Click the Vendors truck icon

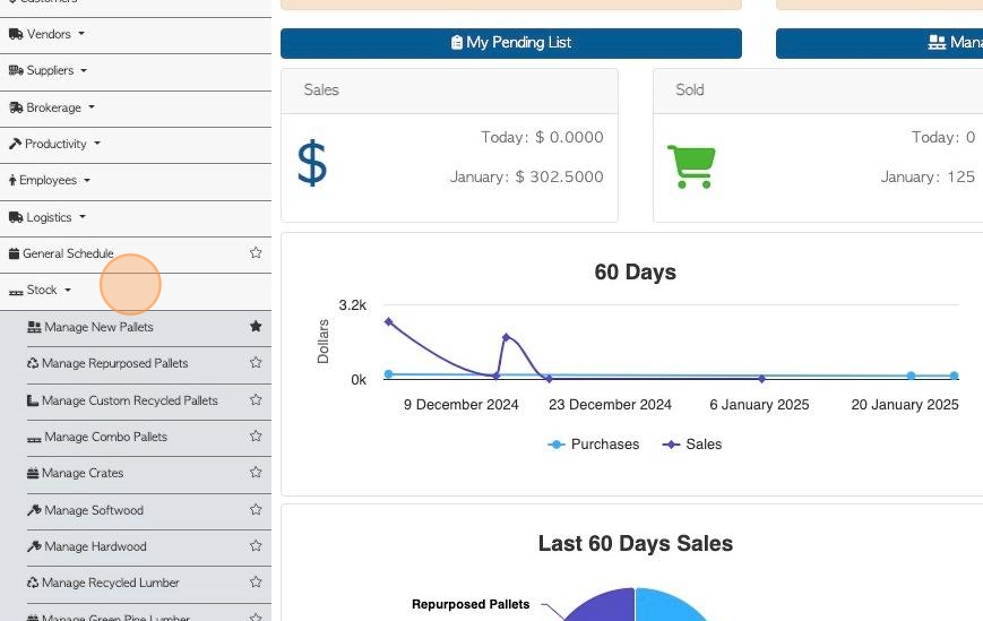pyautogui.click(x=16, y=34)
